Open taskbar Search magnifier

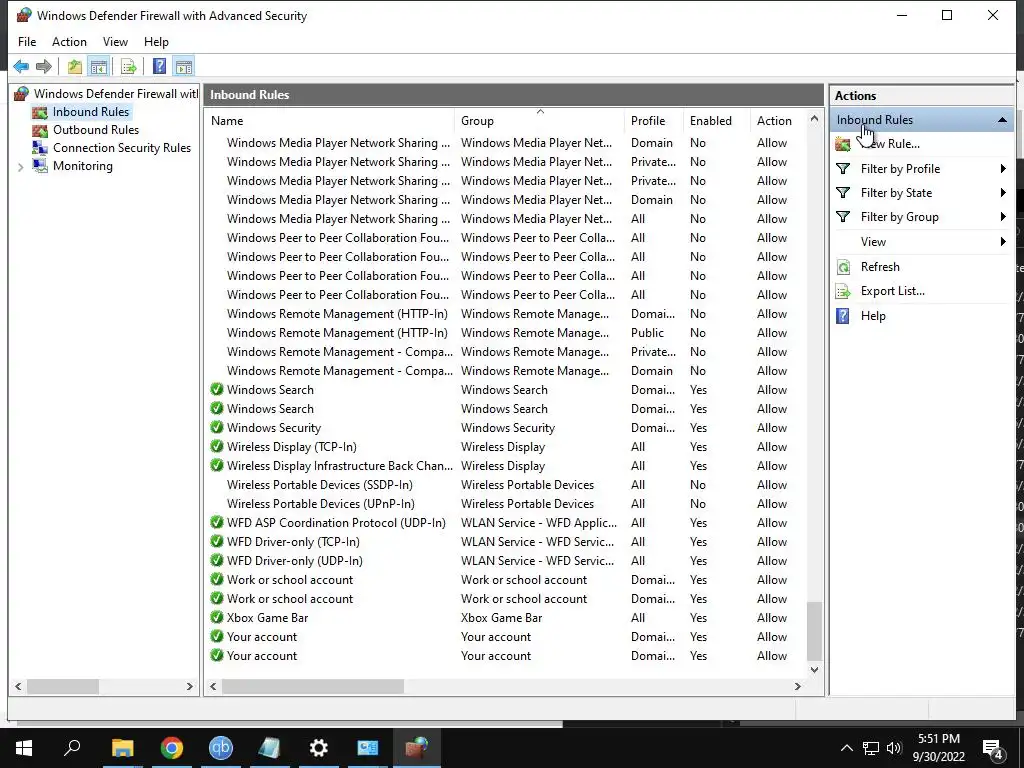(72, 748)
